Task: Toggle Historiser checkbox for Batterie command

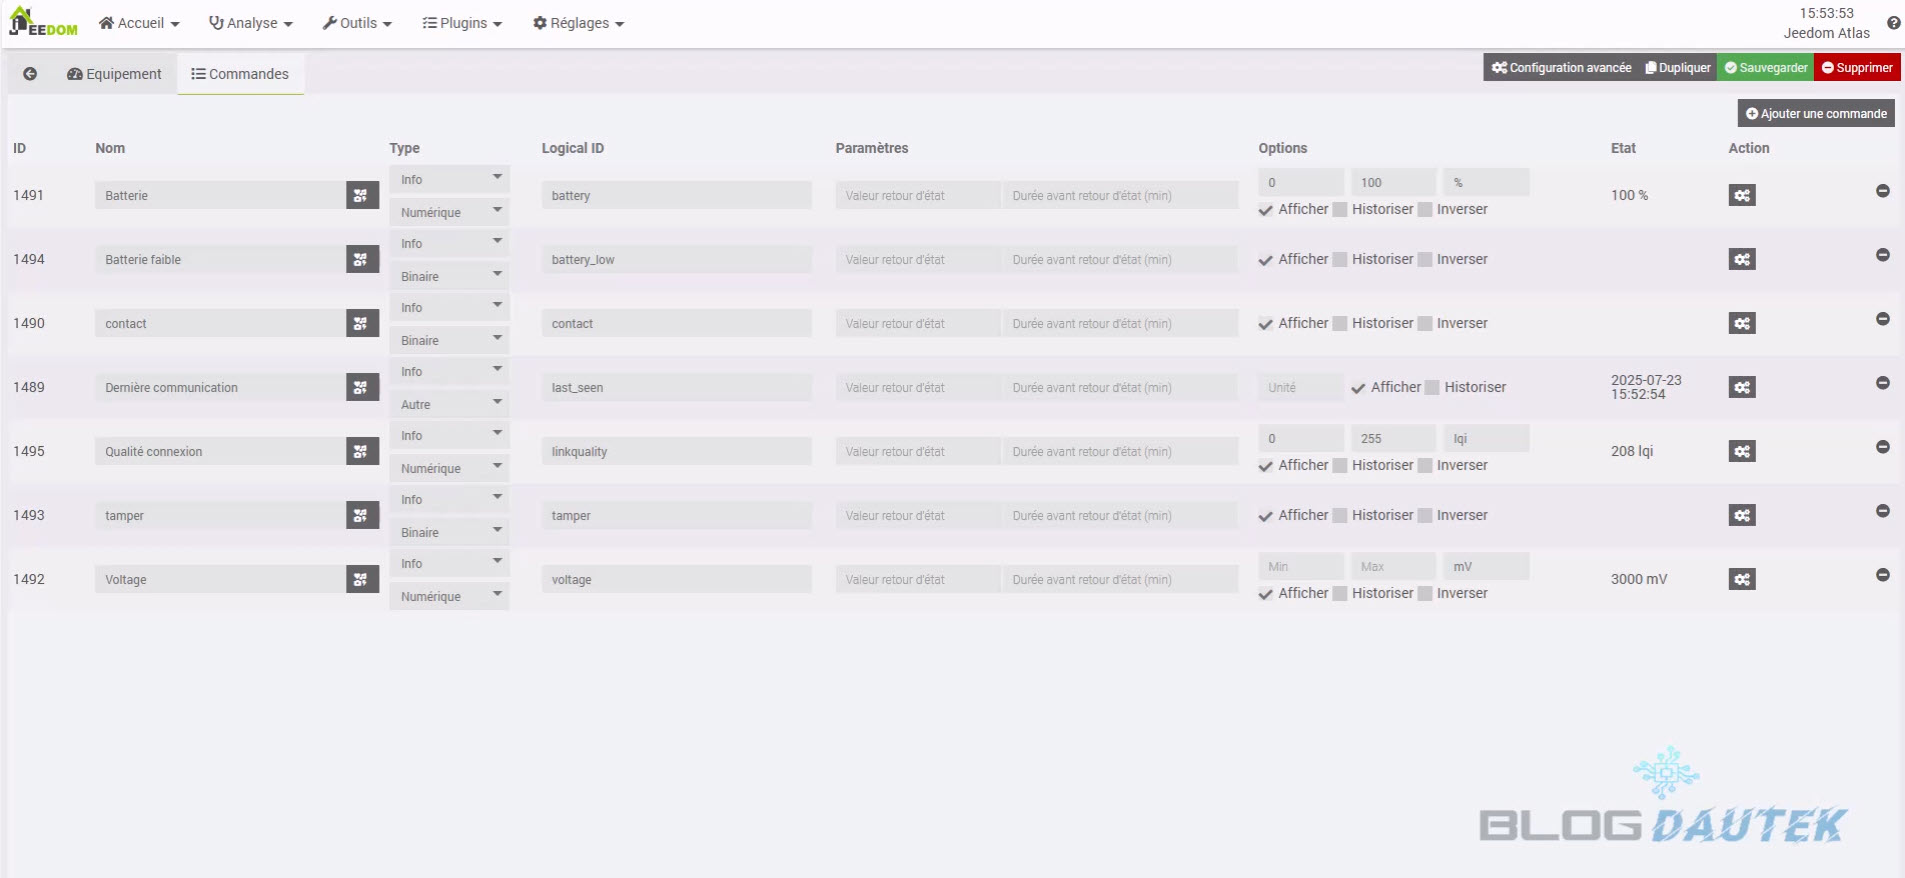Action: (1340, 210)
